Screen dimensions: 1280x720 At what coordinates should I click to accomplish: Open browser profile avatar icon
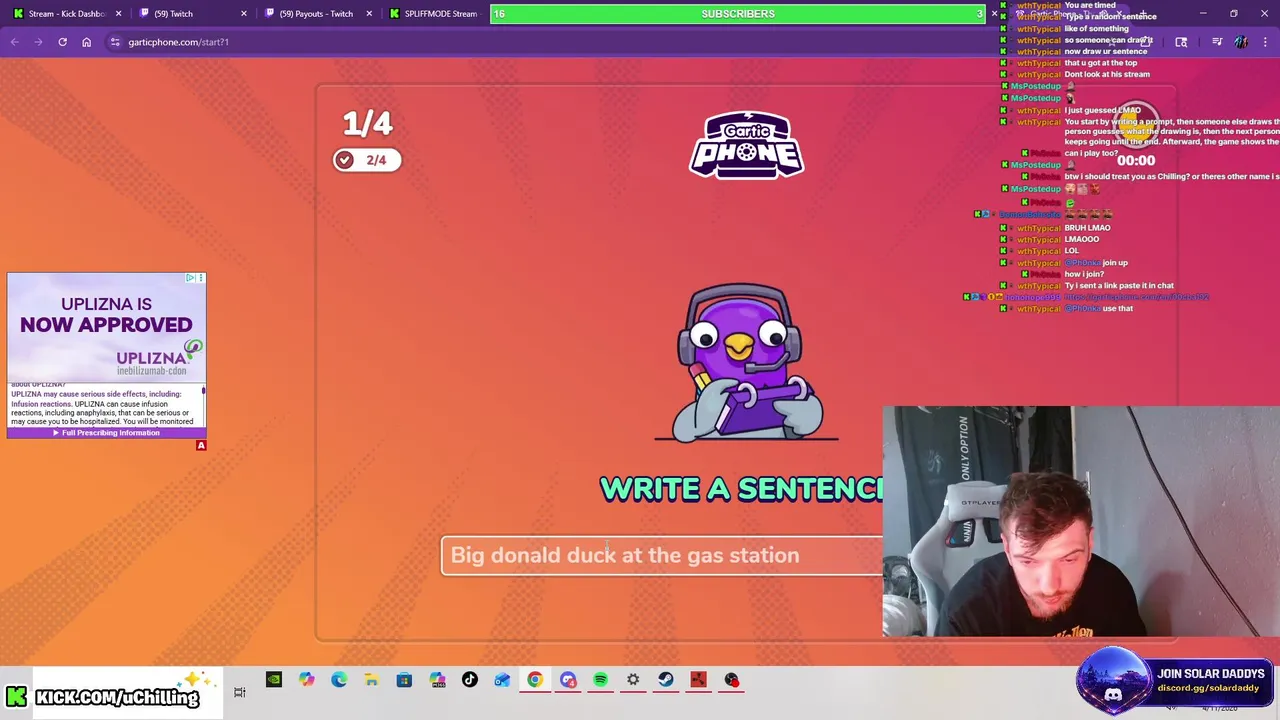pos(1241,42)
